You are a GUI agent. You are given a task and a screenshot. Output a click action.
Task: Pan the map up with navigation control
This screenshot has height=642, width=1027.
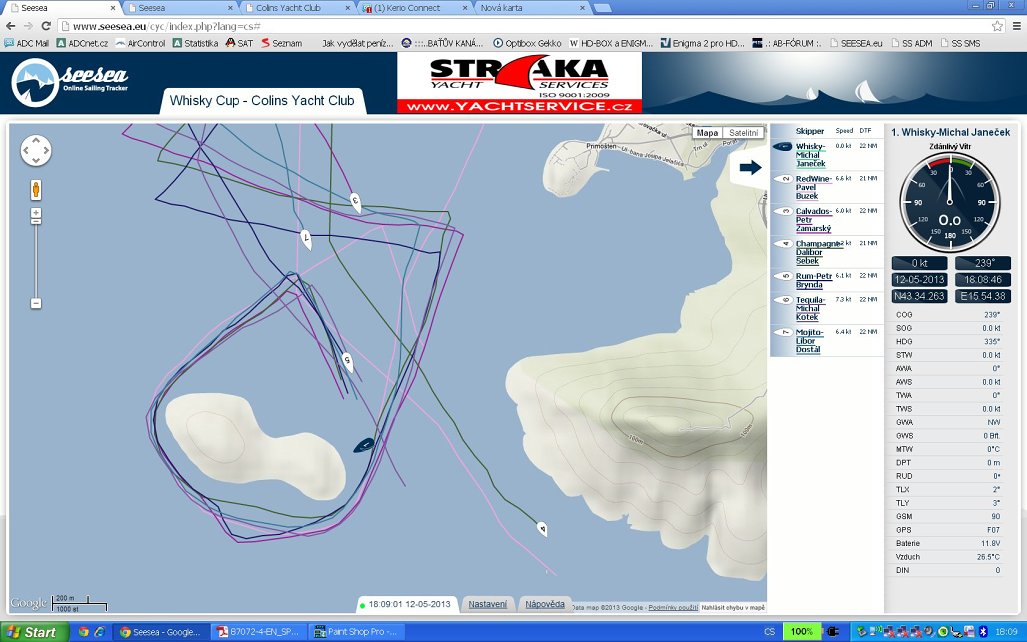[x=36, y=141]
